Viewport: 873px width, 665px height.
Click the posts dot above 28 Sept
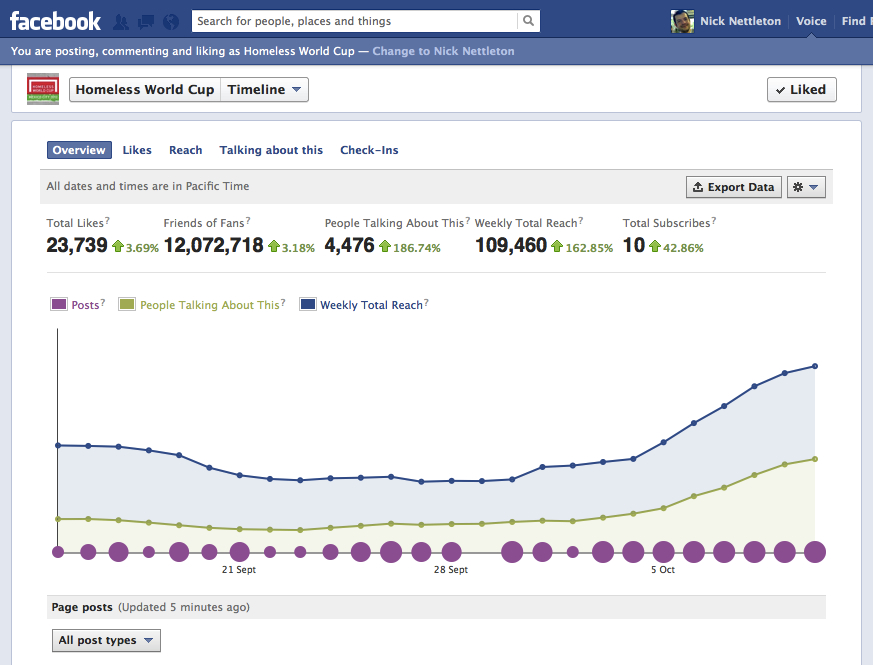[452, 552]
